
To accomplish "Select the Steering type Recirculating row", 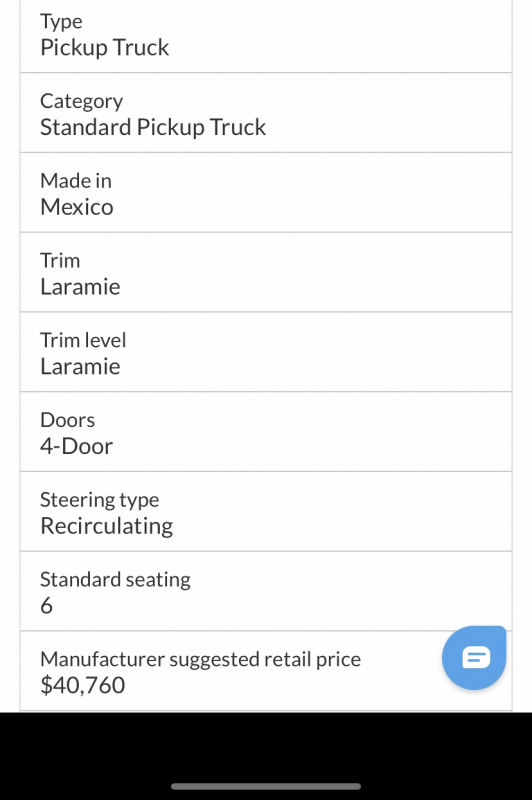I will click(266, 512).
